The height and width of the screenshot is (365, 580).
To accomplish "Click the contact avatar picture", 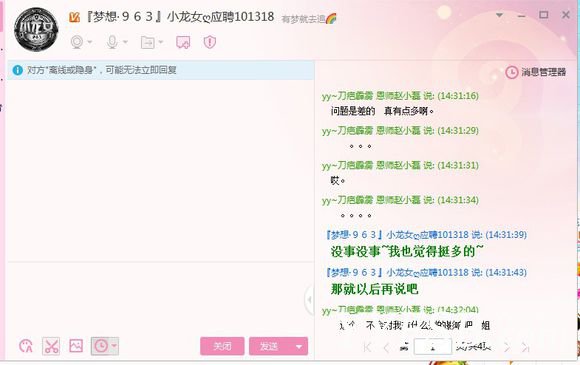I will click(x=36, y=29).
